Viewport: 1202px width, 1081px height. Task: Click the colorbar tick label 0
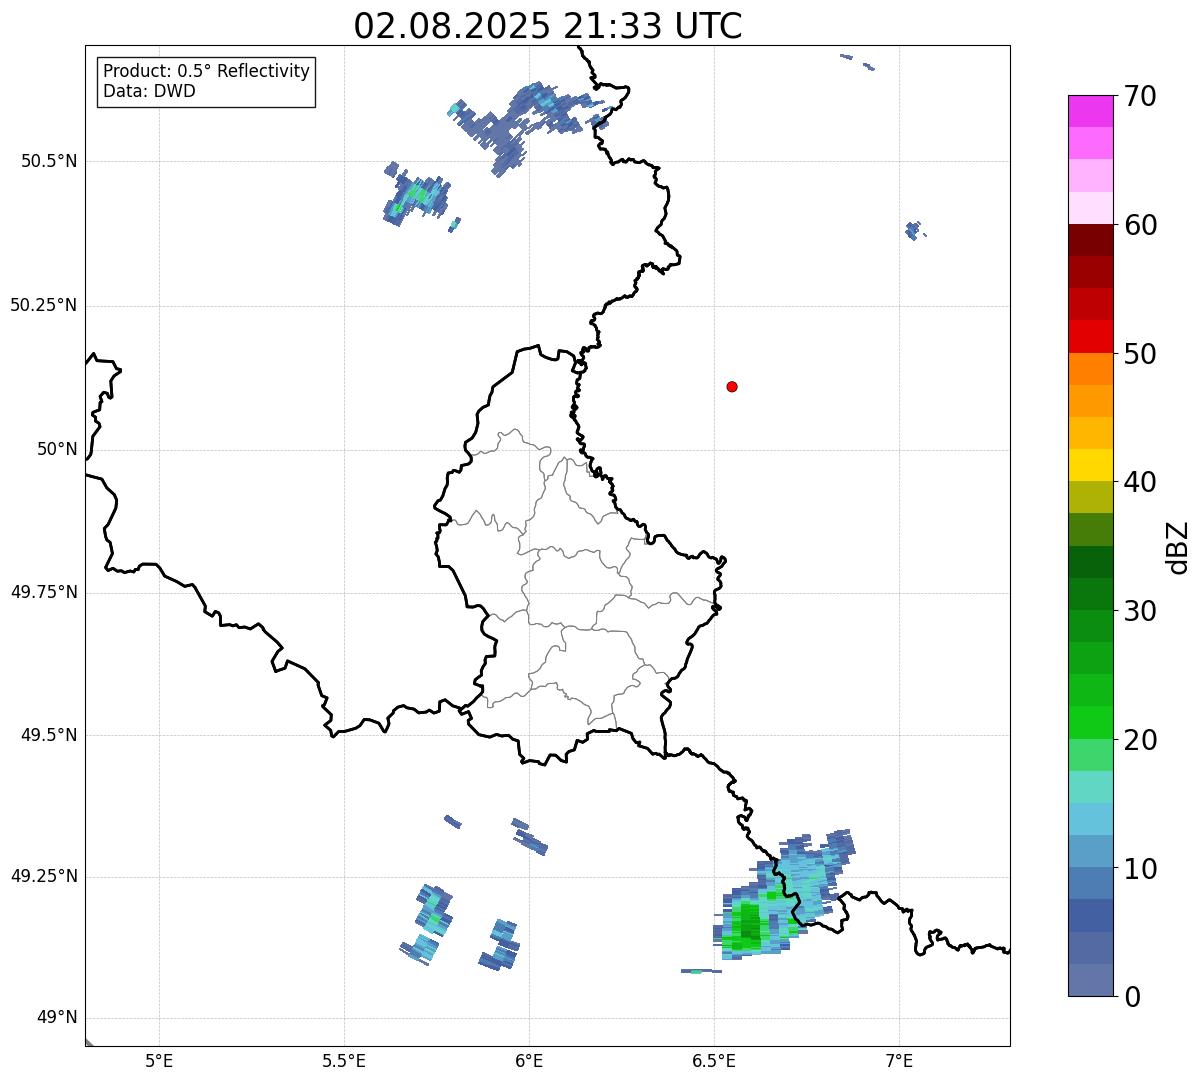tap(1131, 997)
